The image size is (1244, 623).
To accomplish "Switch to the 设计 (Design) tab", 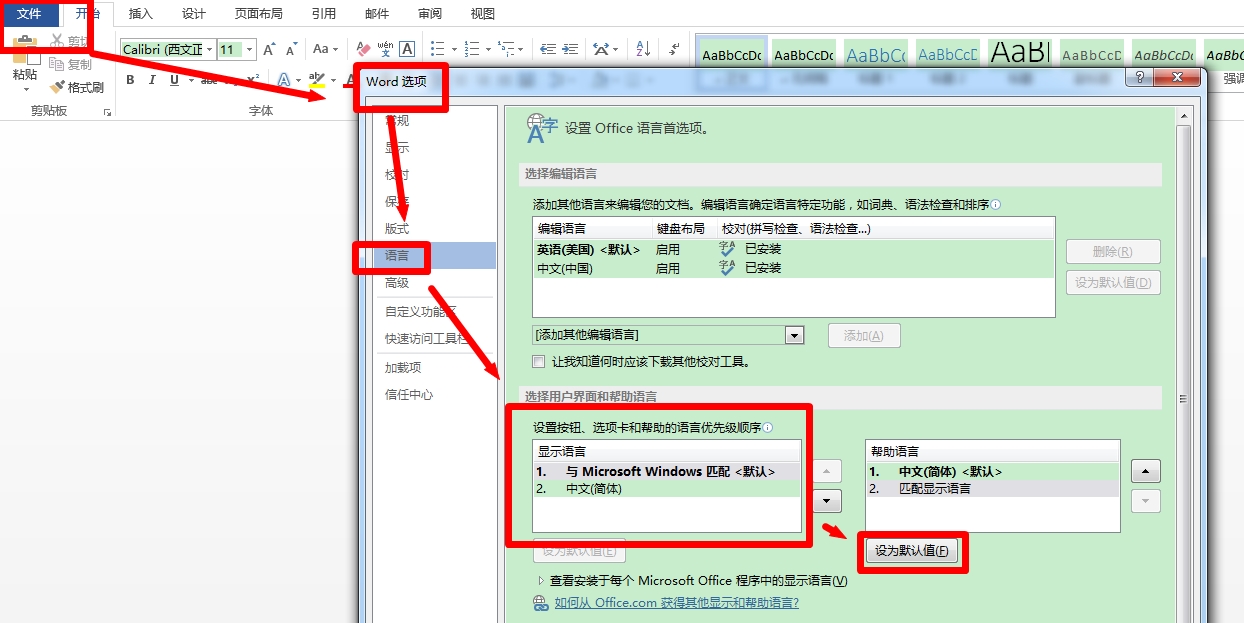I will click(194, 14).
